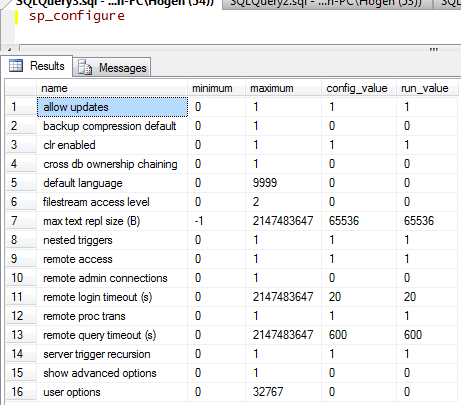The image size is (461, 405).
Task: Select the 'config_value' column header
Action: [359, 88]
